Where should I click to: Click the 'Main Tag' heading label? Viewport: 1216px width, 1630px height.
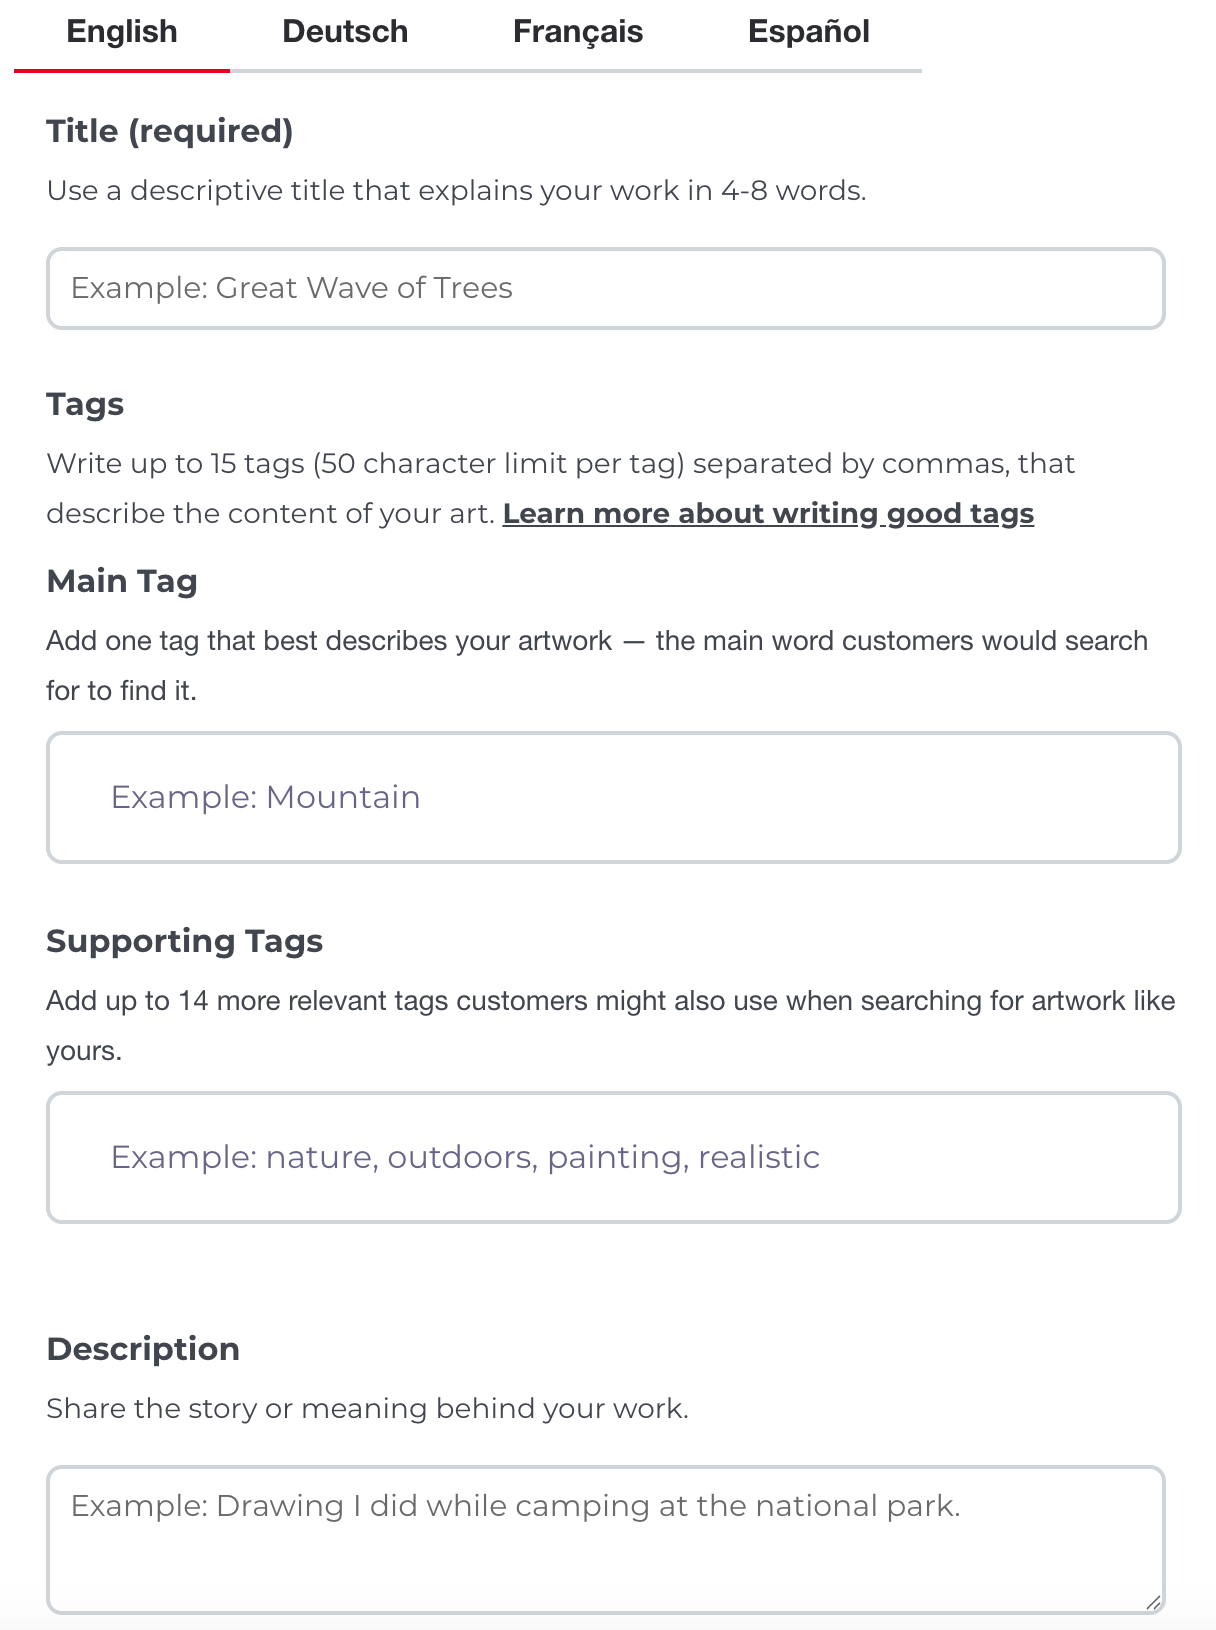[122, 581]
